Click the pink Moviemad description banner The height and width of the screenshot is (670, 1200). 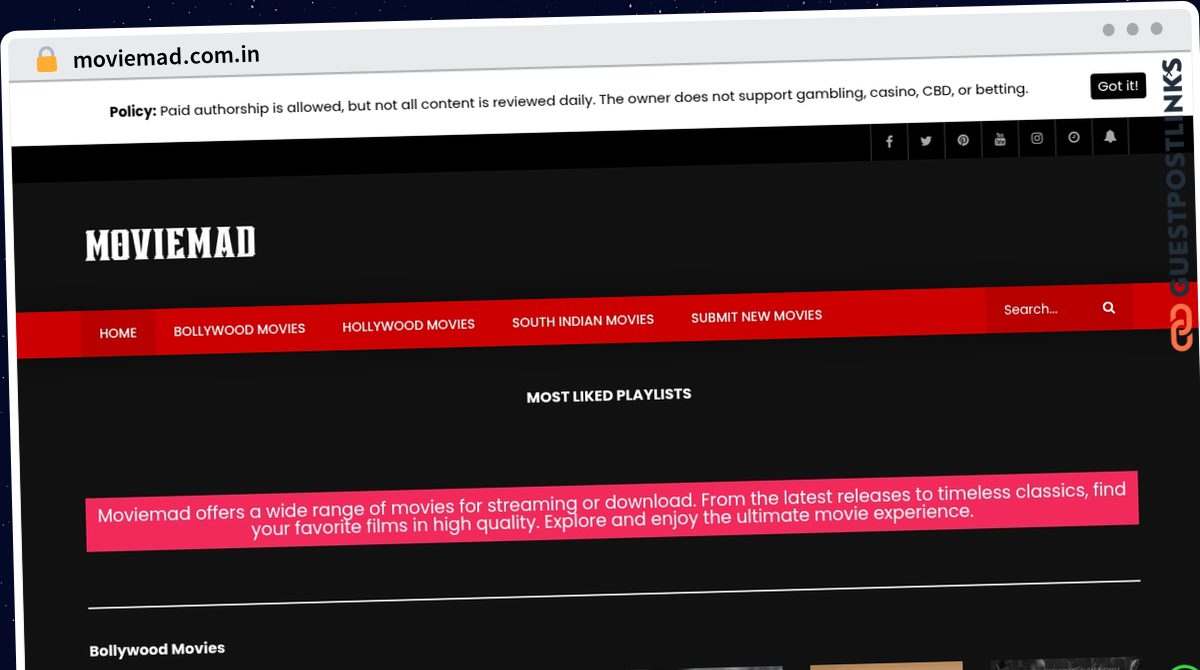[x=612, y=511]
